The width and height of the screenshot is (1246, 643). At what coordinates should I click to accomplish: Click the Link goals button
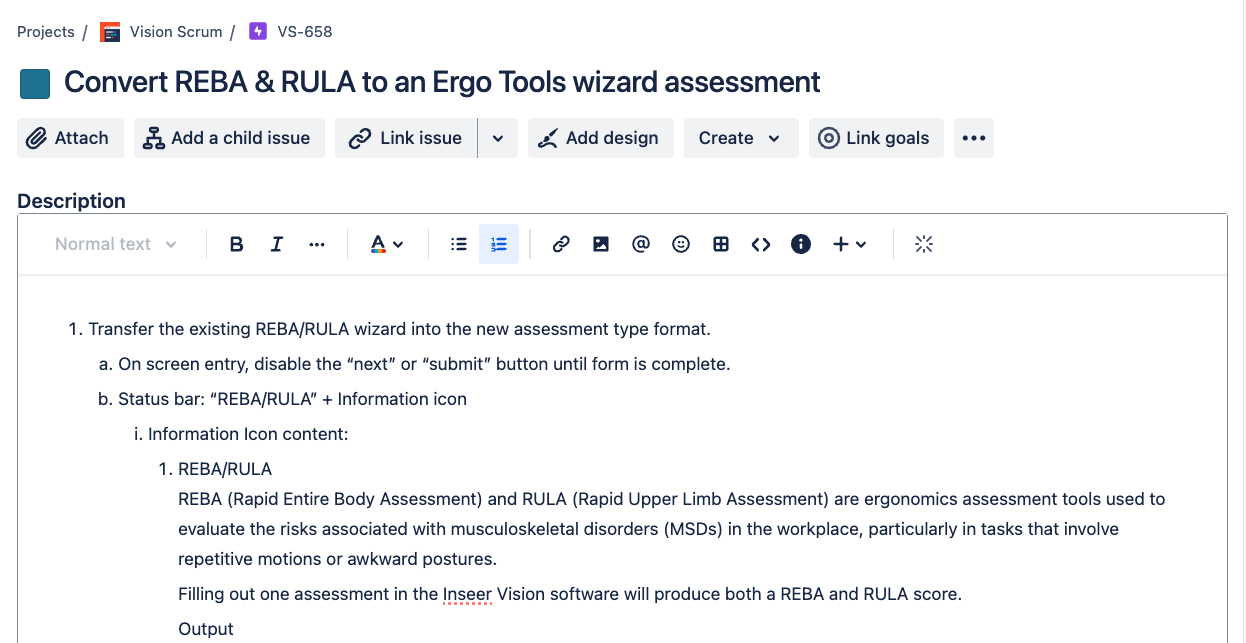(x=876, y=138)
